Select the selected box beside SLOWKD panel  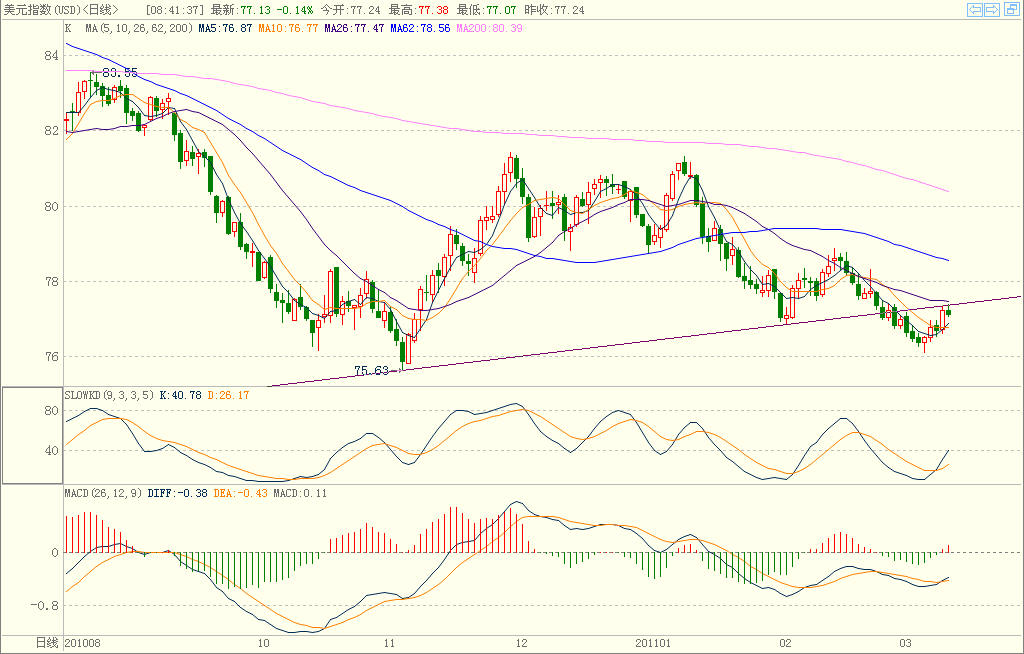32,435
